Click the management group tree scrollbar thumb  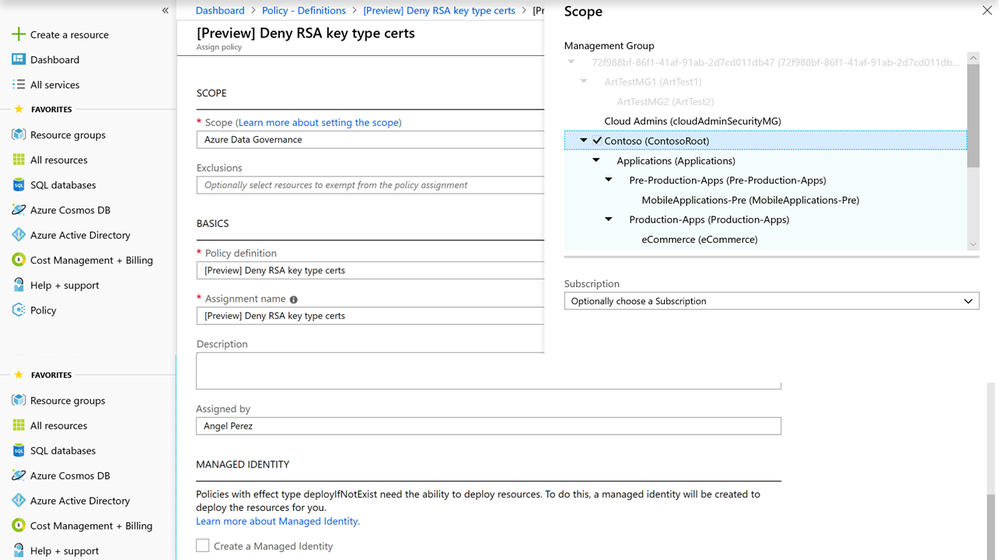coord(973,116)
